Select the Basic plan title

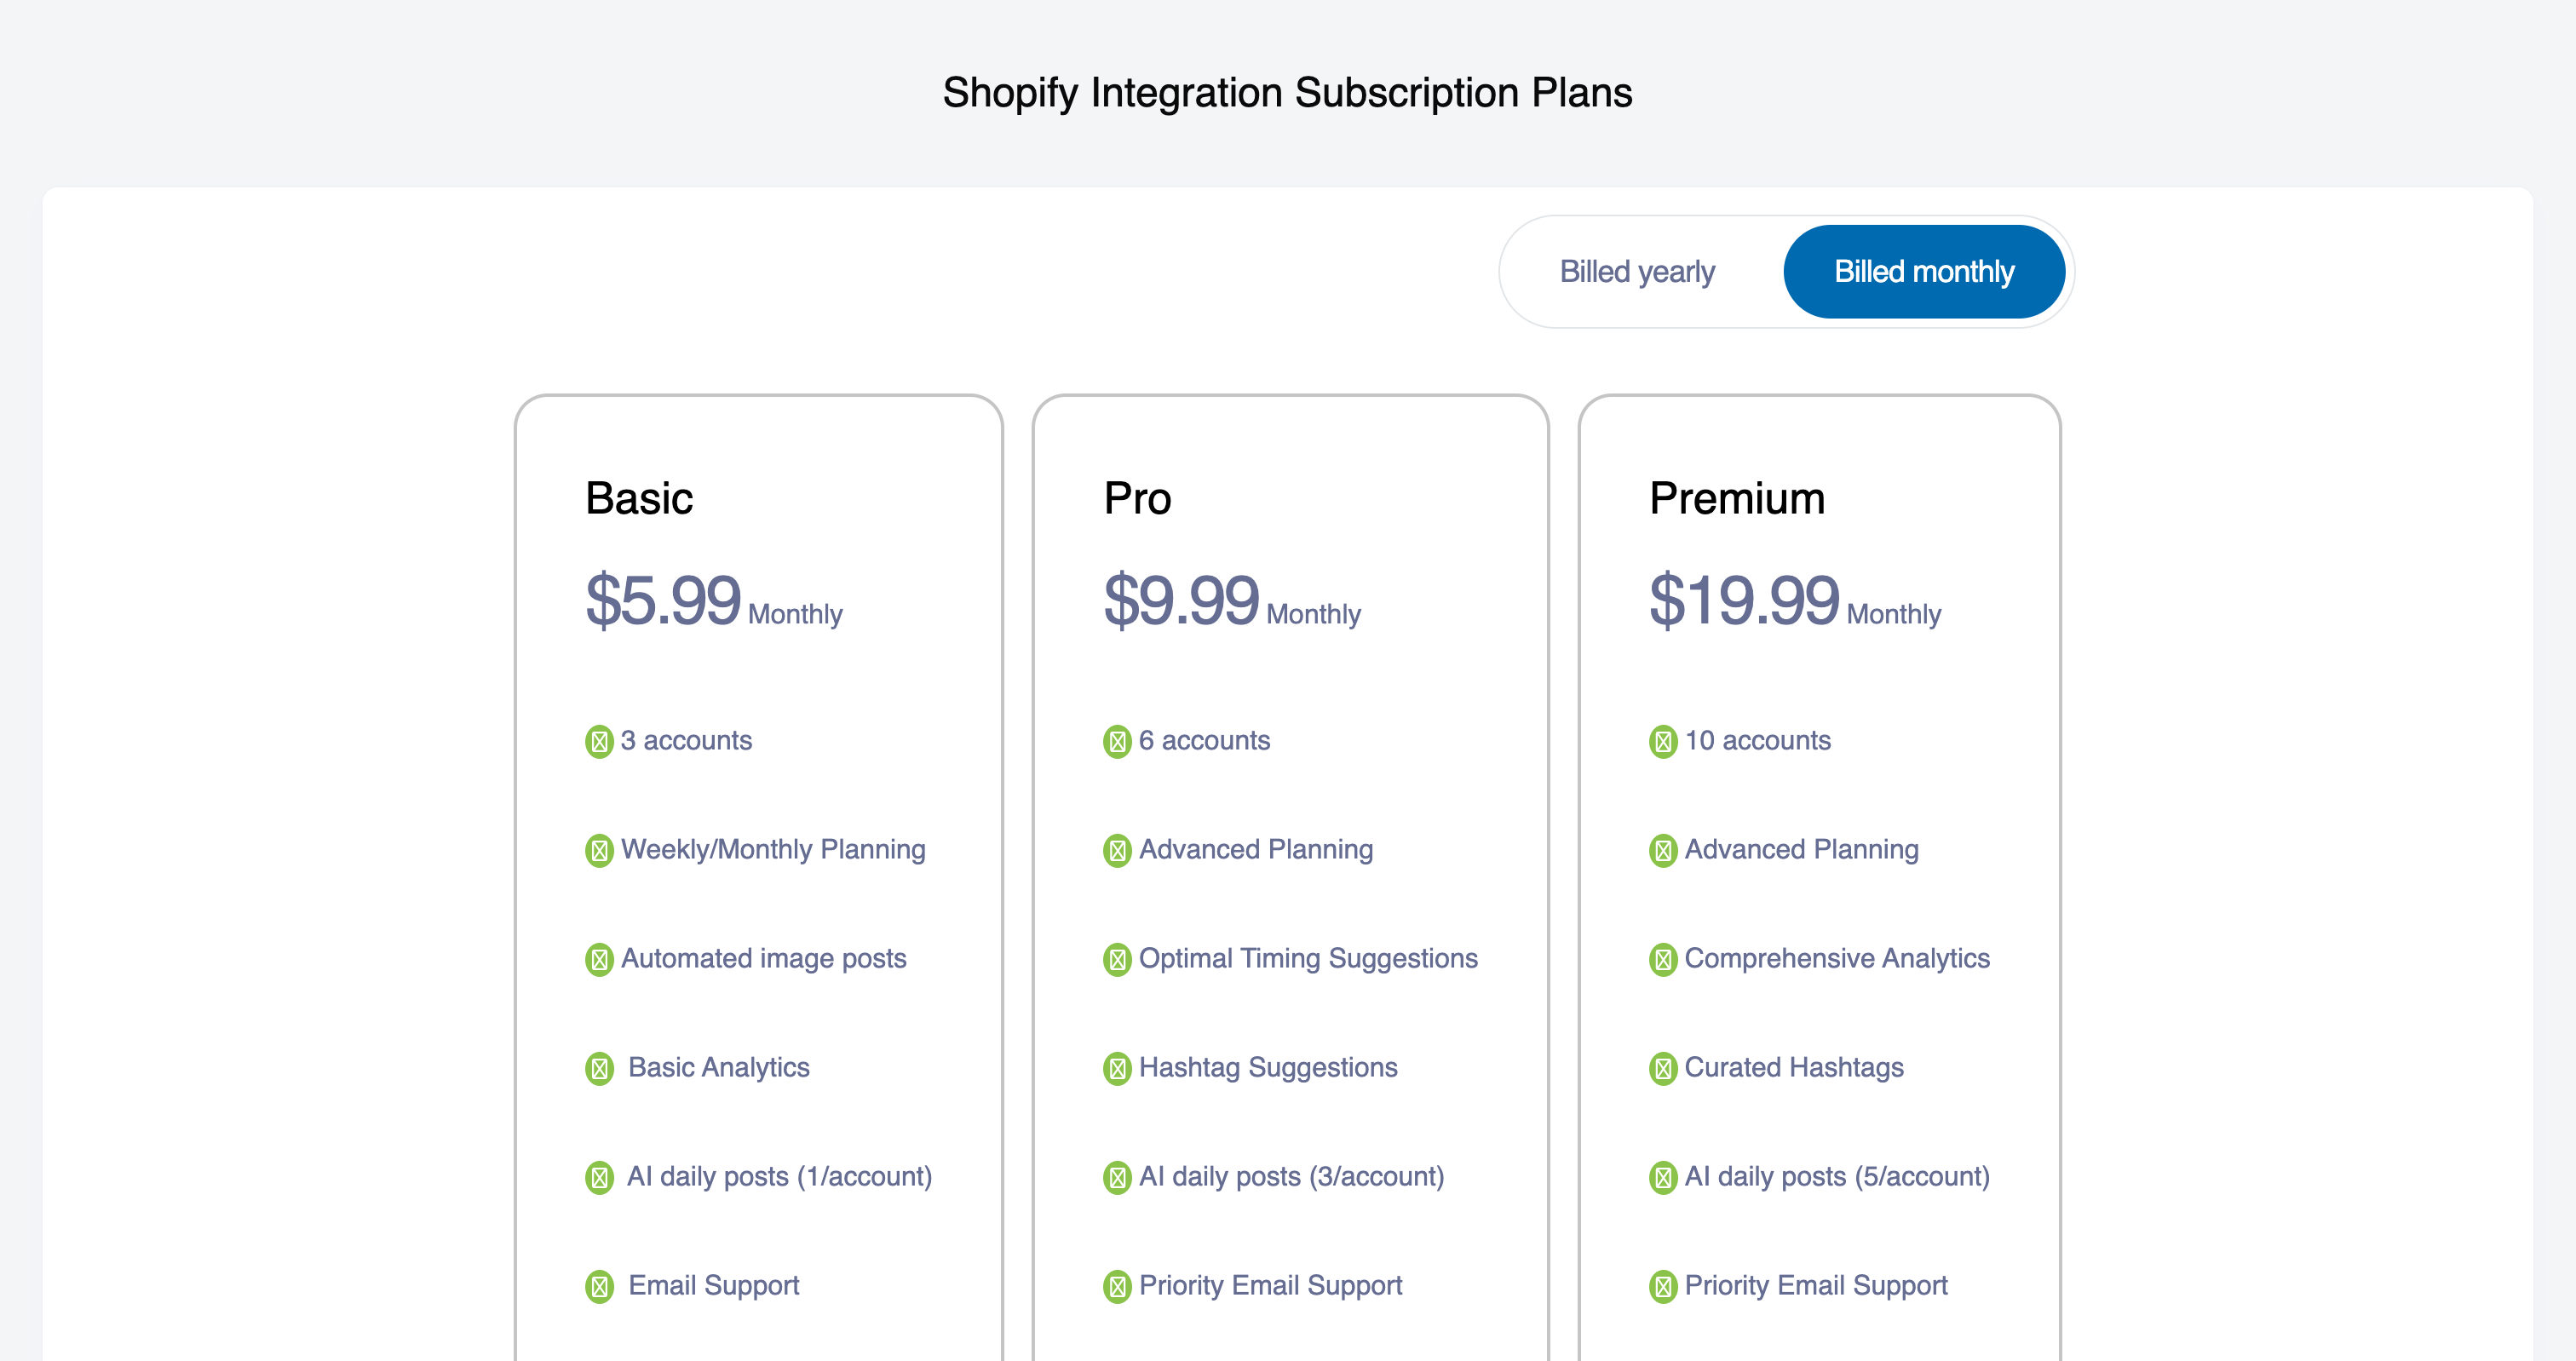tap(639, 498)
